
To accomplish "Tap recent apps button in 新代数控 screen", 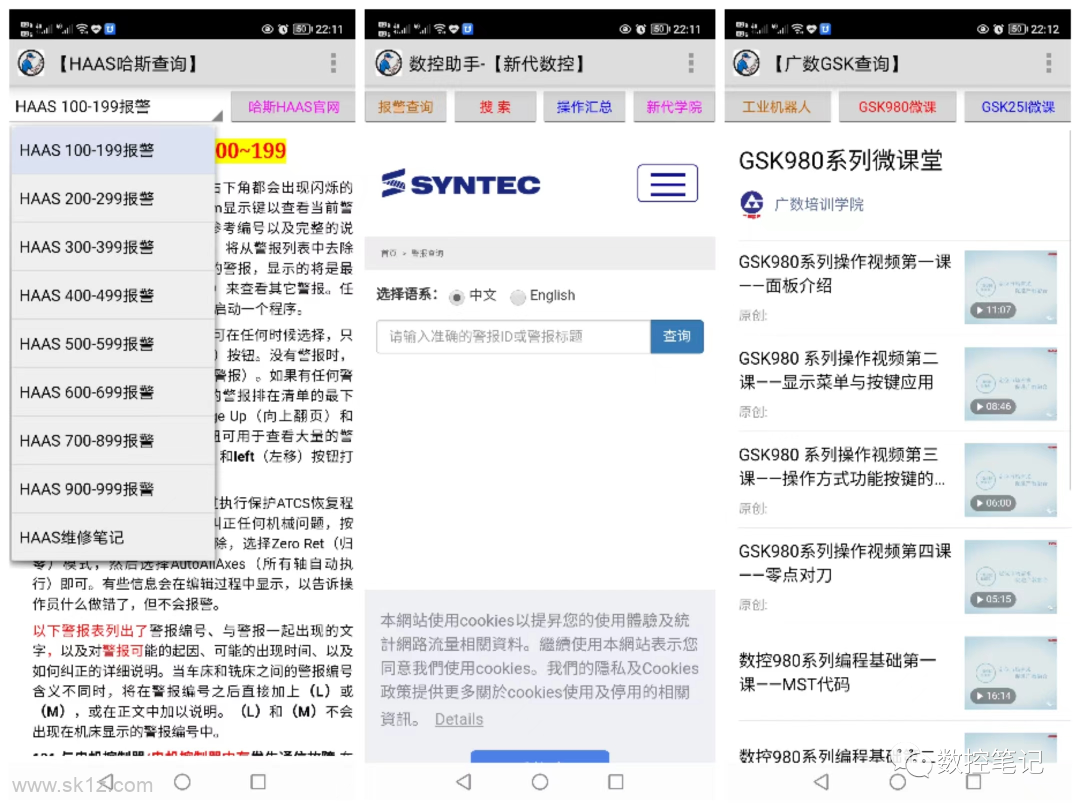I will [x=616, y=782].
